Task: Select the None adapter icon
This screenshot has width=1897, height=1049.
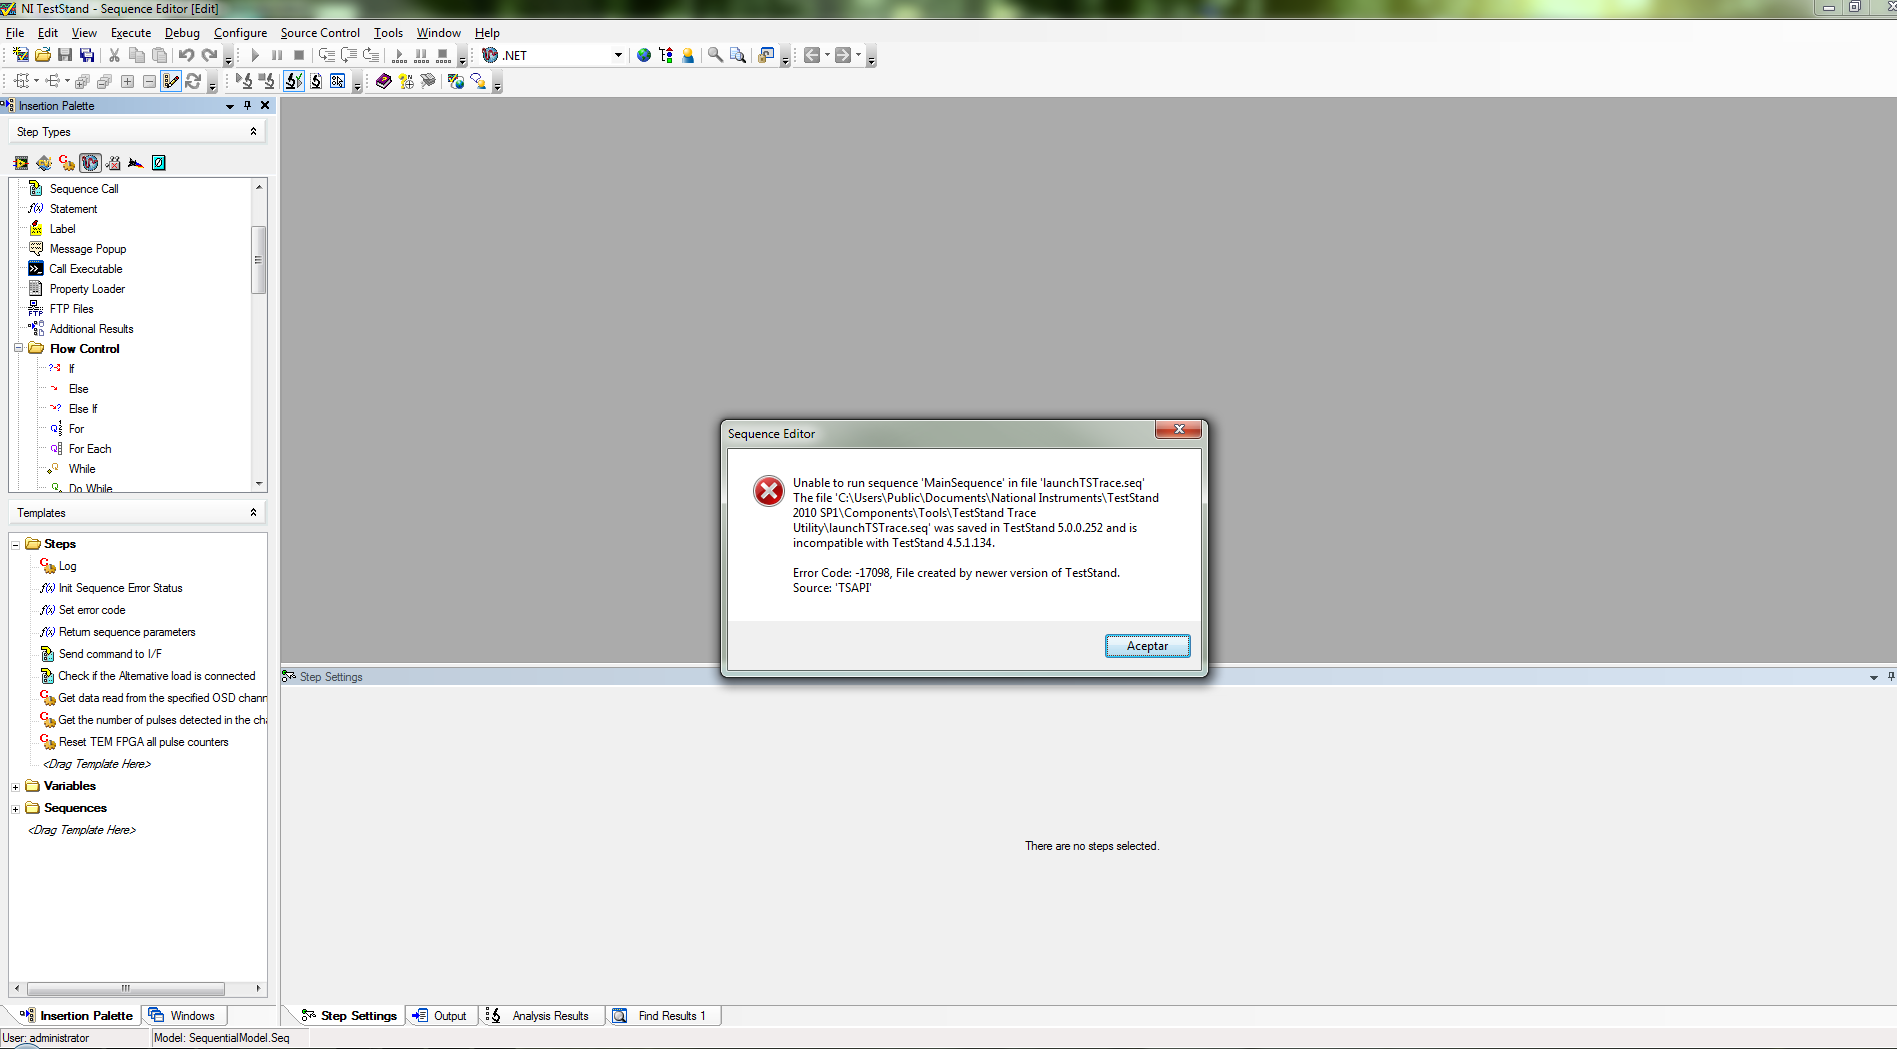Action: tap(158, 163)
